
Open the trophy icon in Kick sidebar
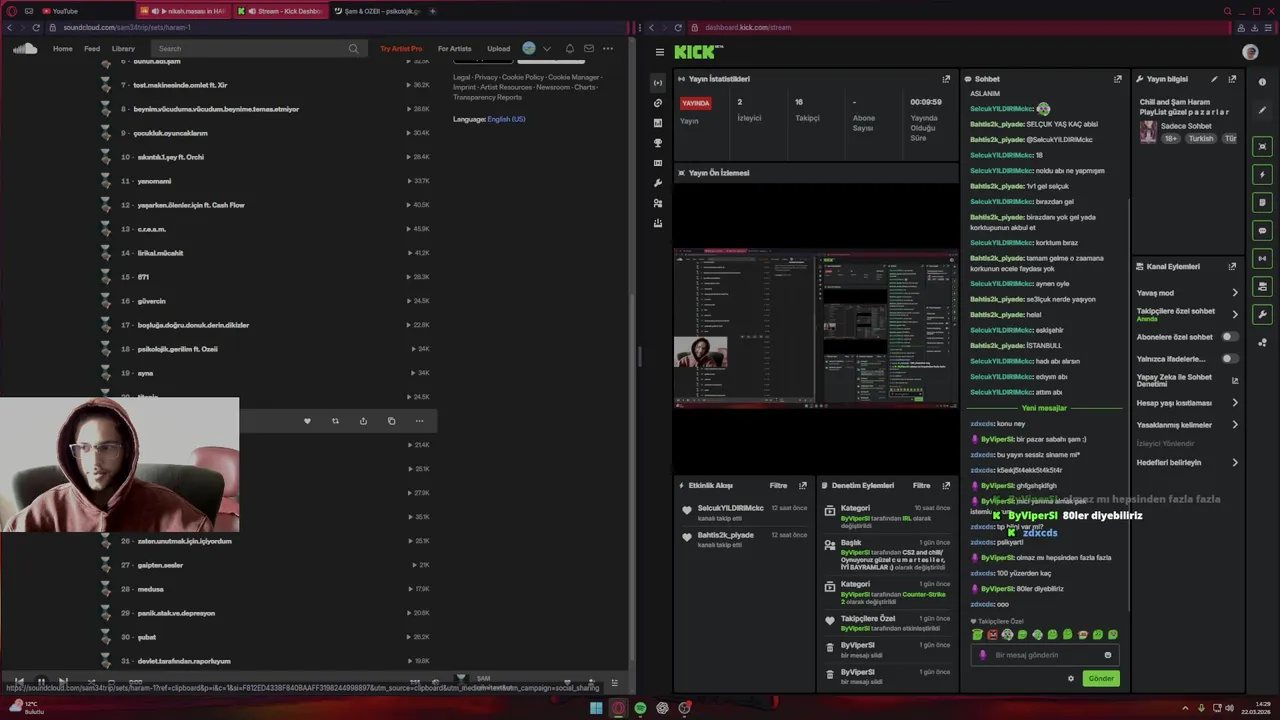click(x=657, y=143)
